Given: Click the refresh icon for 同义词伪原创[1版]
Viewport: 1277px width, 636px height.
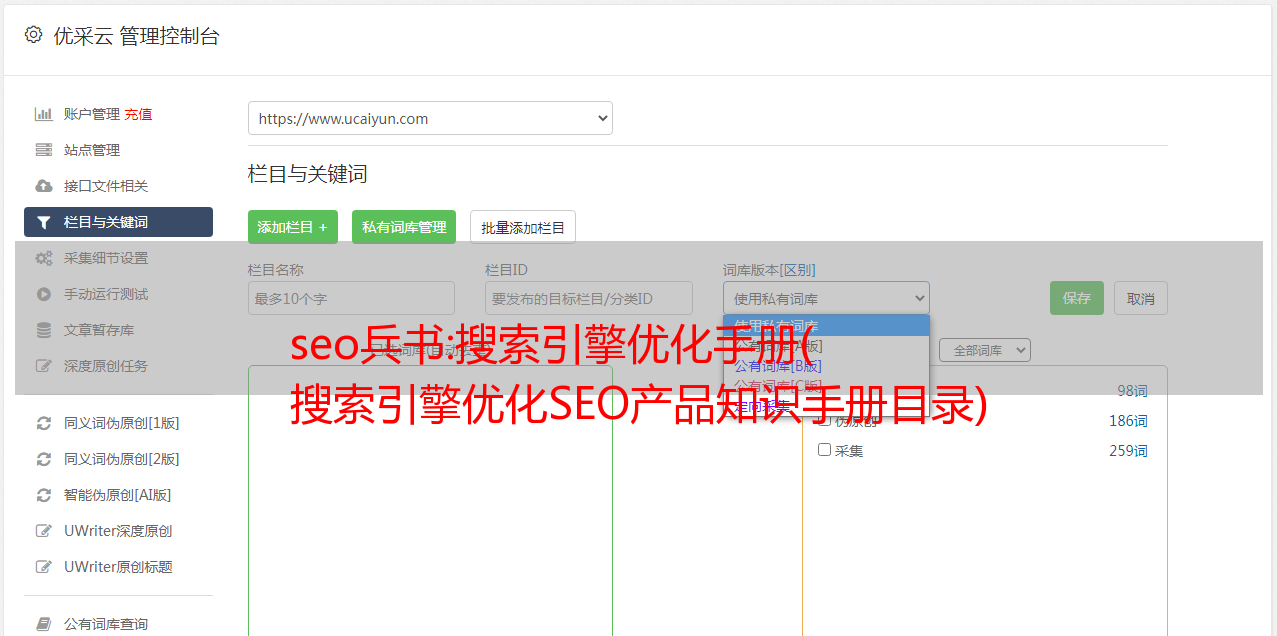Looking at the screenshot, I should point(43,423).
